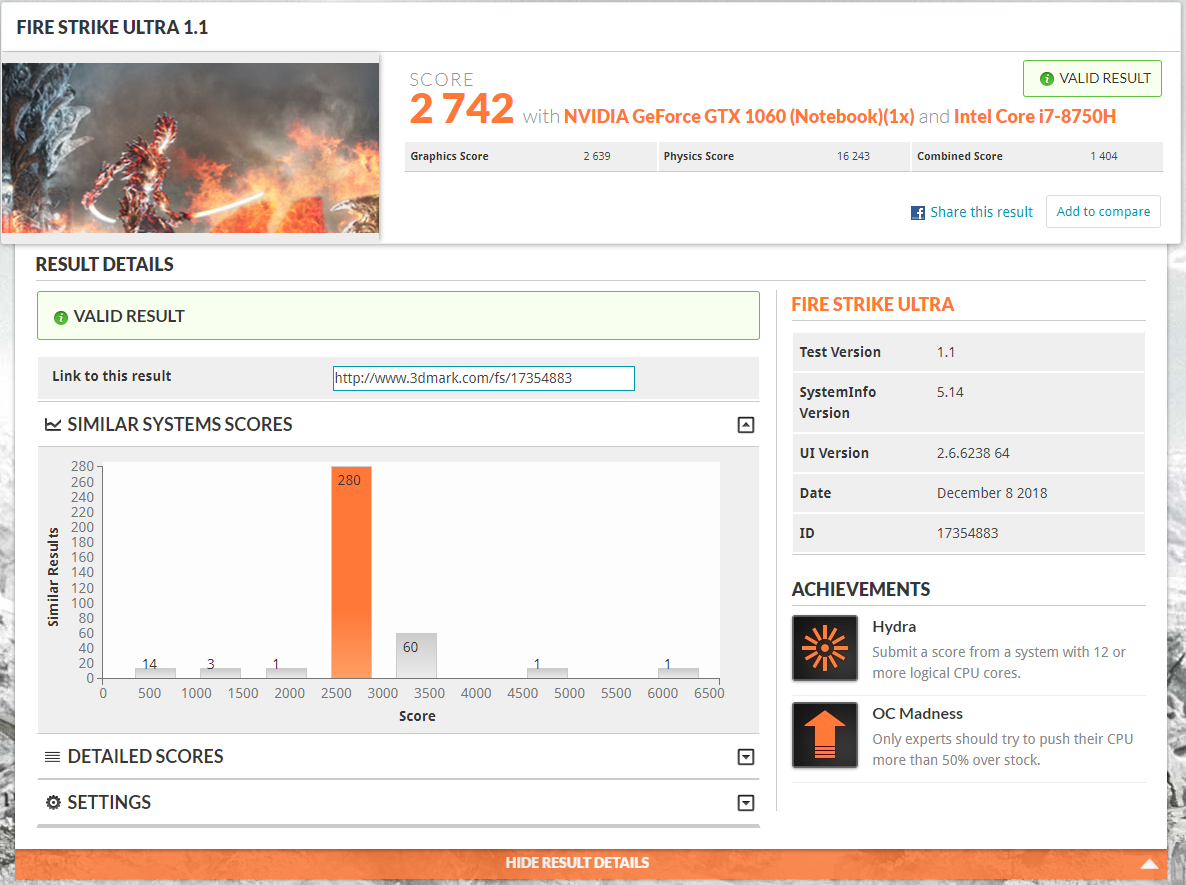Click the overall score 2 742
The height and width of the screenshot is (885, 1186).
[x=461, y=109]
